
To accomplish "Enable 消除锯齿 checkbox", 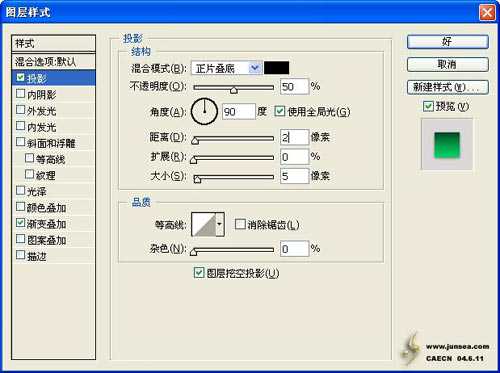I will 240,224.
